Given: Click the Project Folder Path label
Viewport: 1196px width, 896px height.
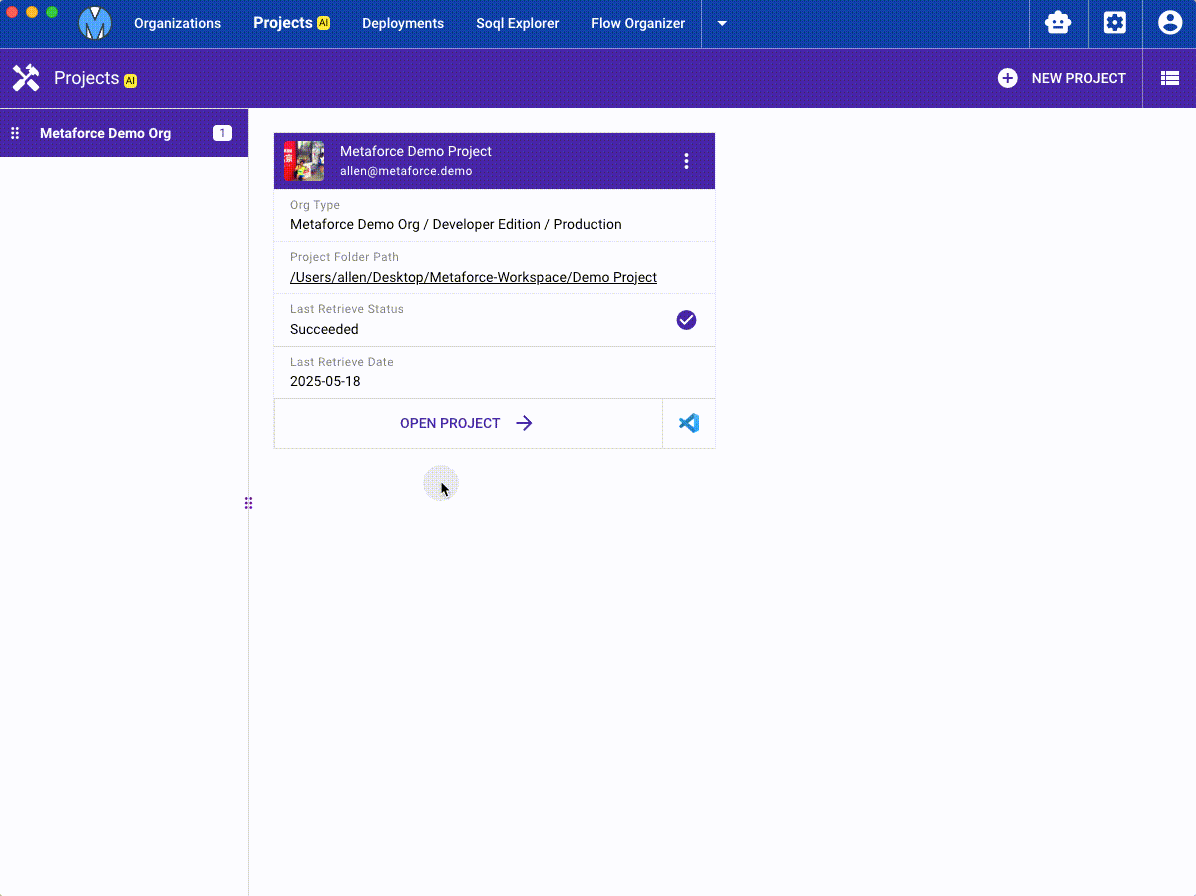Looking at the screenshot, I should pos(344,257).
